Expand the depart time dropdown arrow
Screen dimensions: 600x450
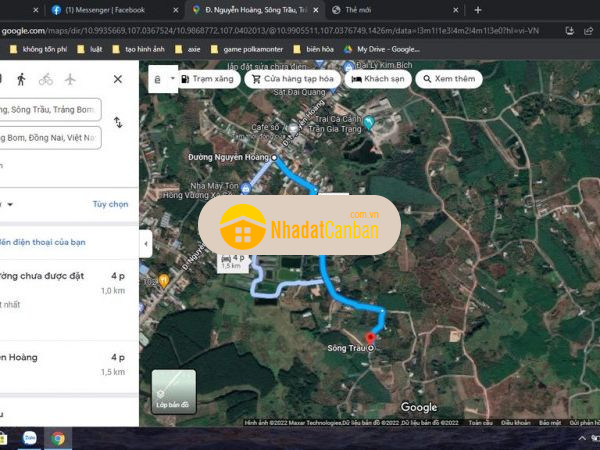(10, 203)
